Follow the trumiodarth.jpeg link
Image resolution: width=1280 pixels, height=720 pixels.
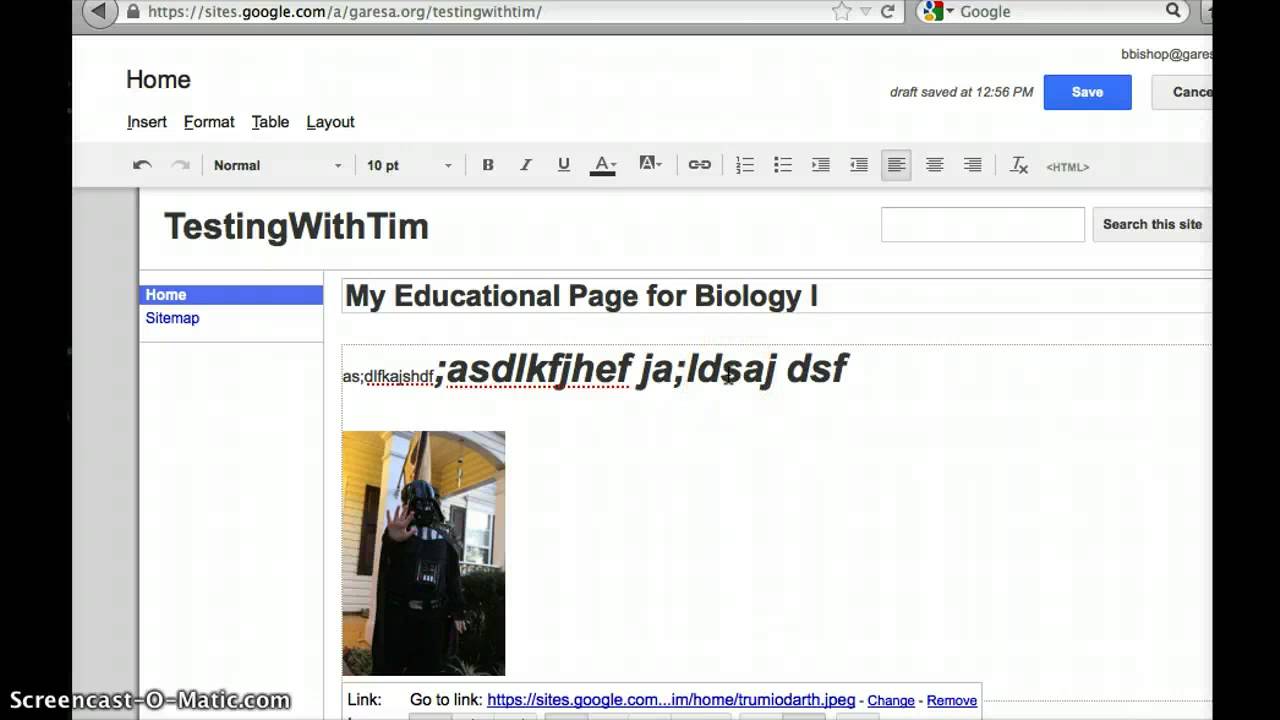click(671, 701)
